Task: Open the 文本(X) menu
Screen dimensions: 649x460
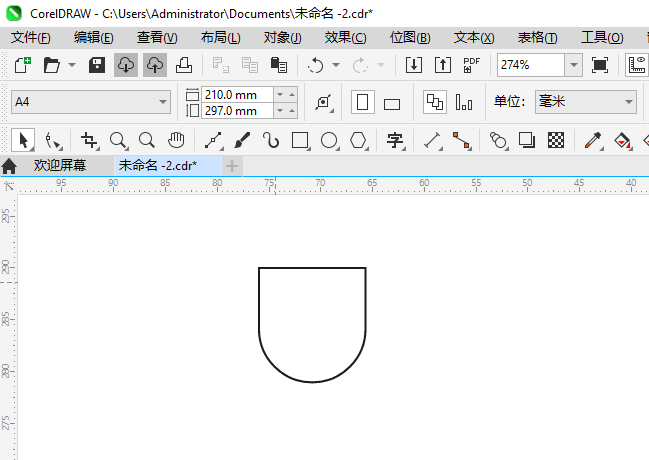Action: click(474, 38)
